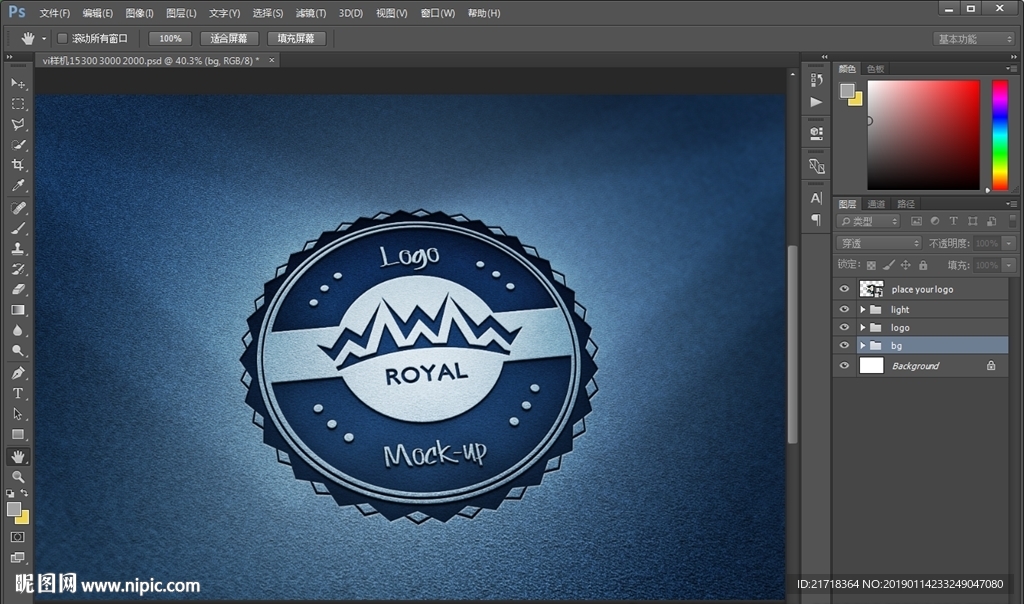Open the History panel icon
The width and height of the screenshot is (1024, 604).
(816, 80)
